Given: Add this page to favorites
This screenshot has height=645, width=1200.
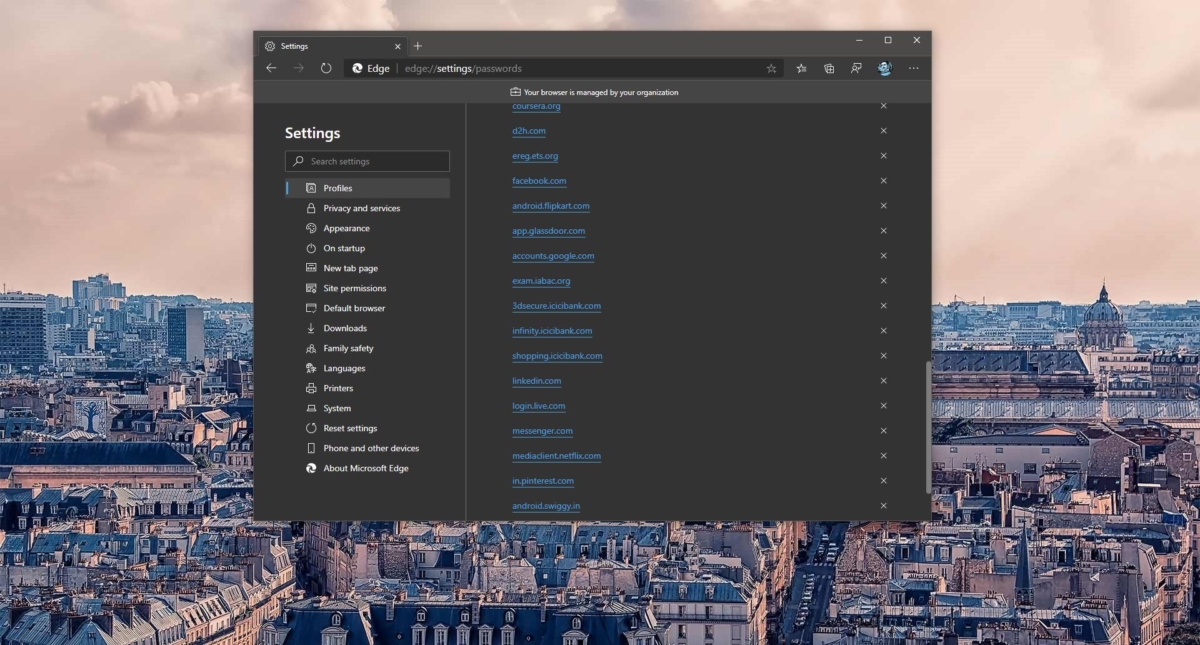Looking at the screenshot, I should pyautogui.click(x=771, y=68).
